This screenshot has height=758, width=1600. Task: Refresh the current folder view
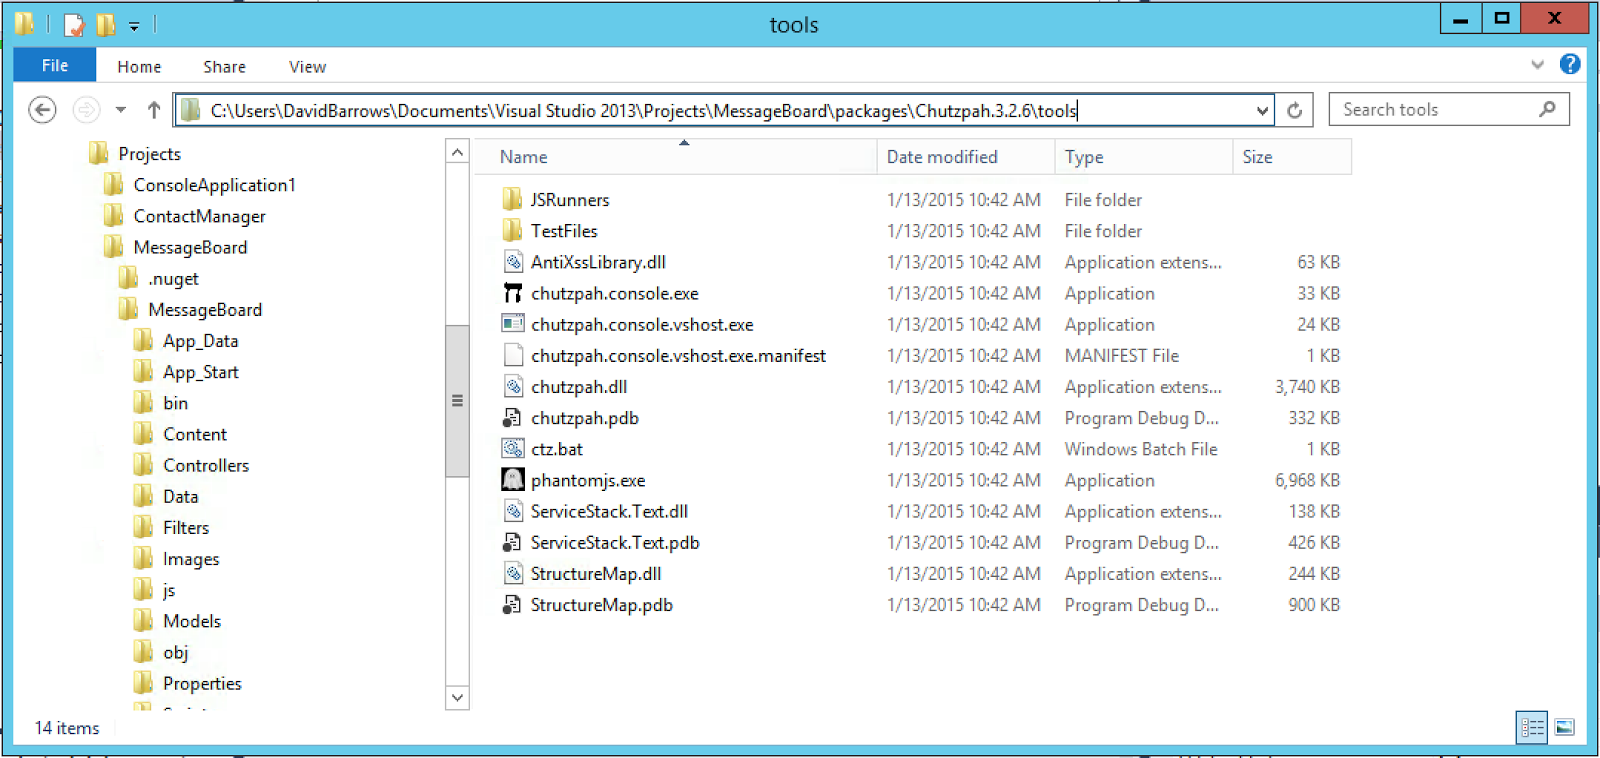click(x=1294, y=110)
